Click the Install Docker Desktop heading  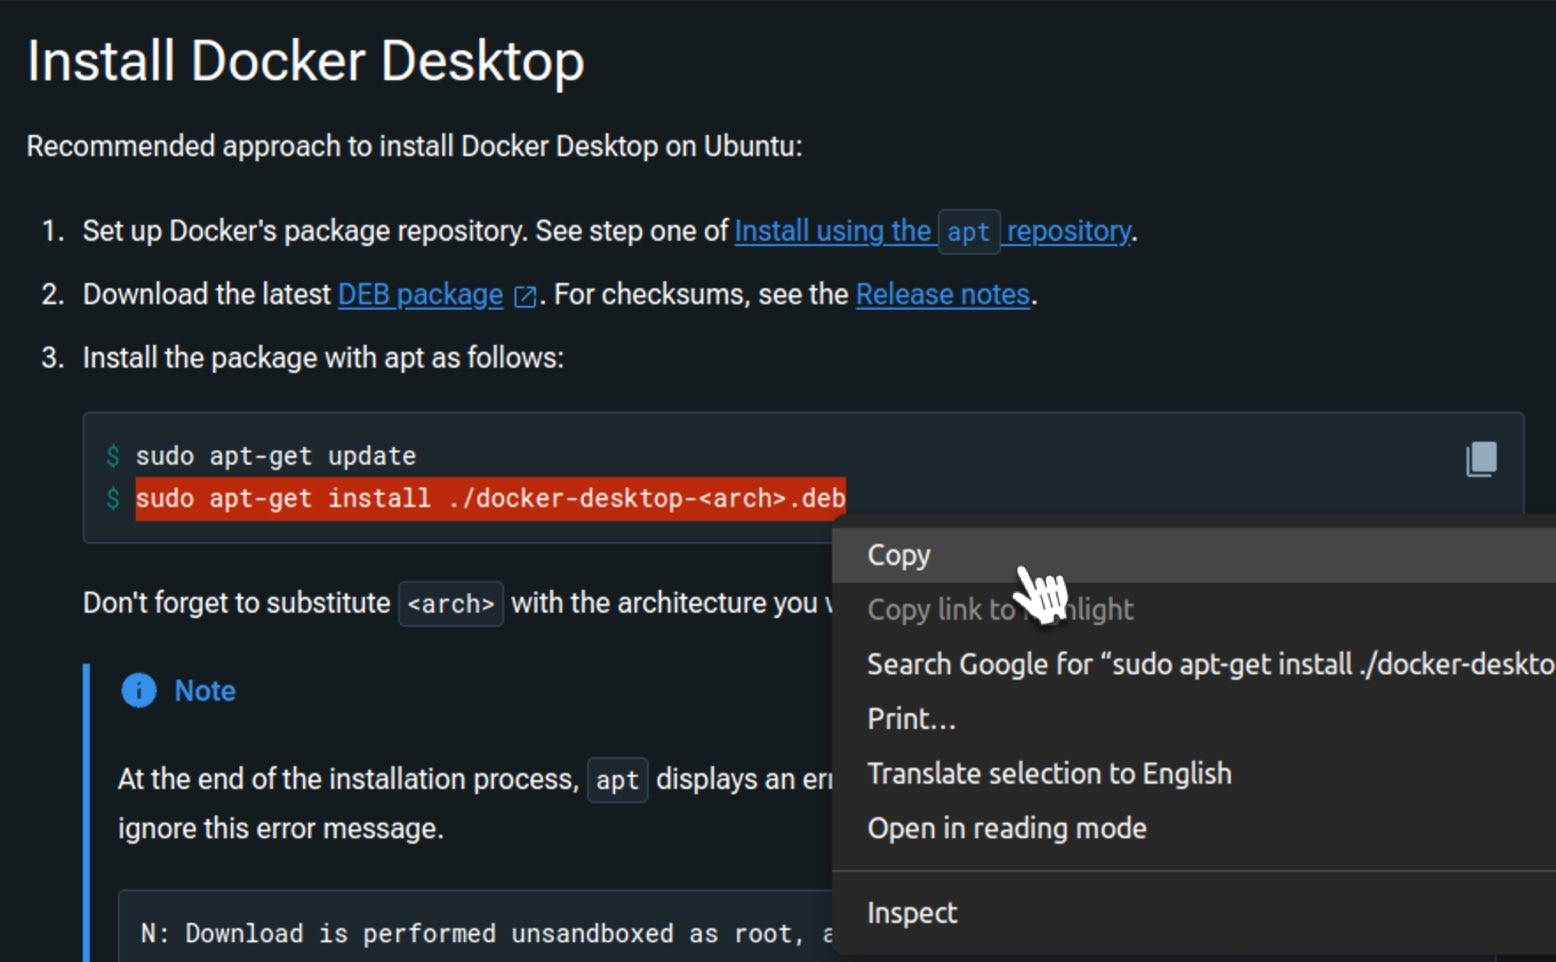306,61
